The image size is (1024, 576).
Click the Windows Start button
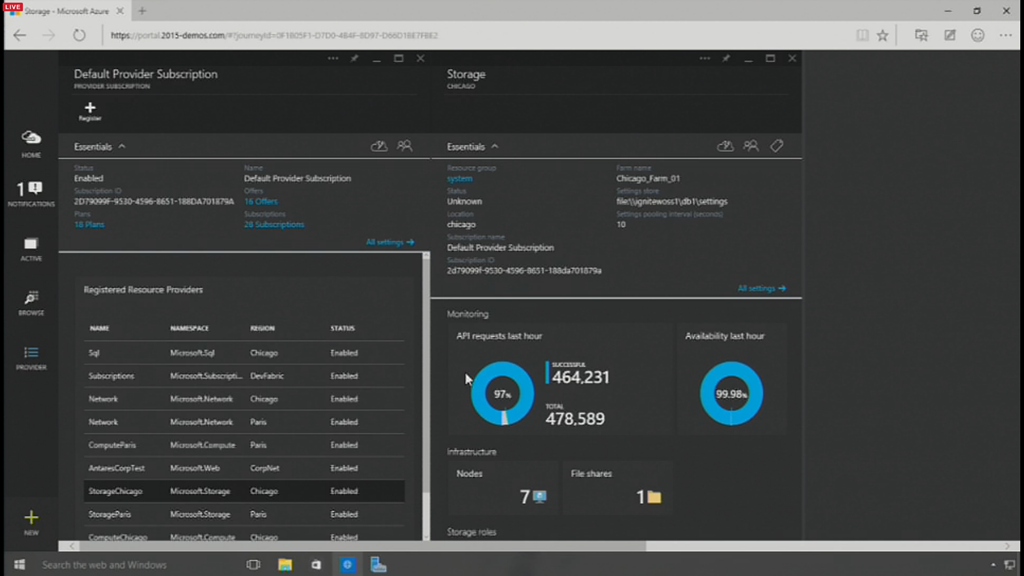[x=17, y=565]
